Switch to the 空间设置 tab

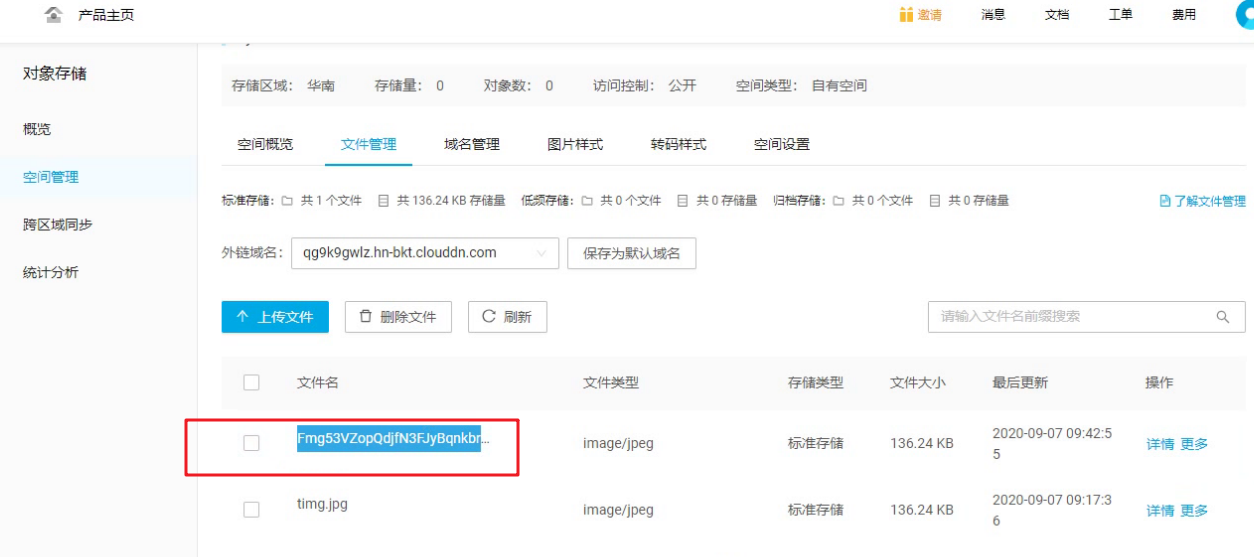(782, 144)
